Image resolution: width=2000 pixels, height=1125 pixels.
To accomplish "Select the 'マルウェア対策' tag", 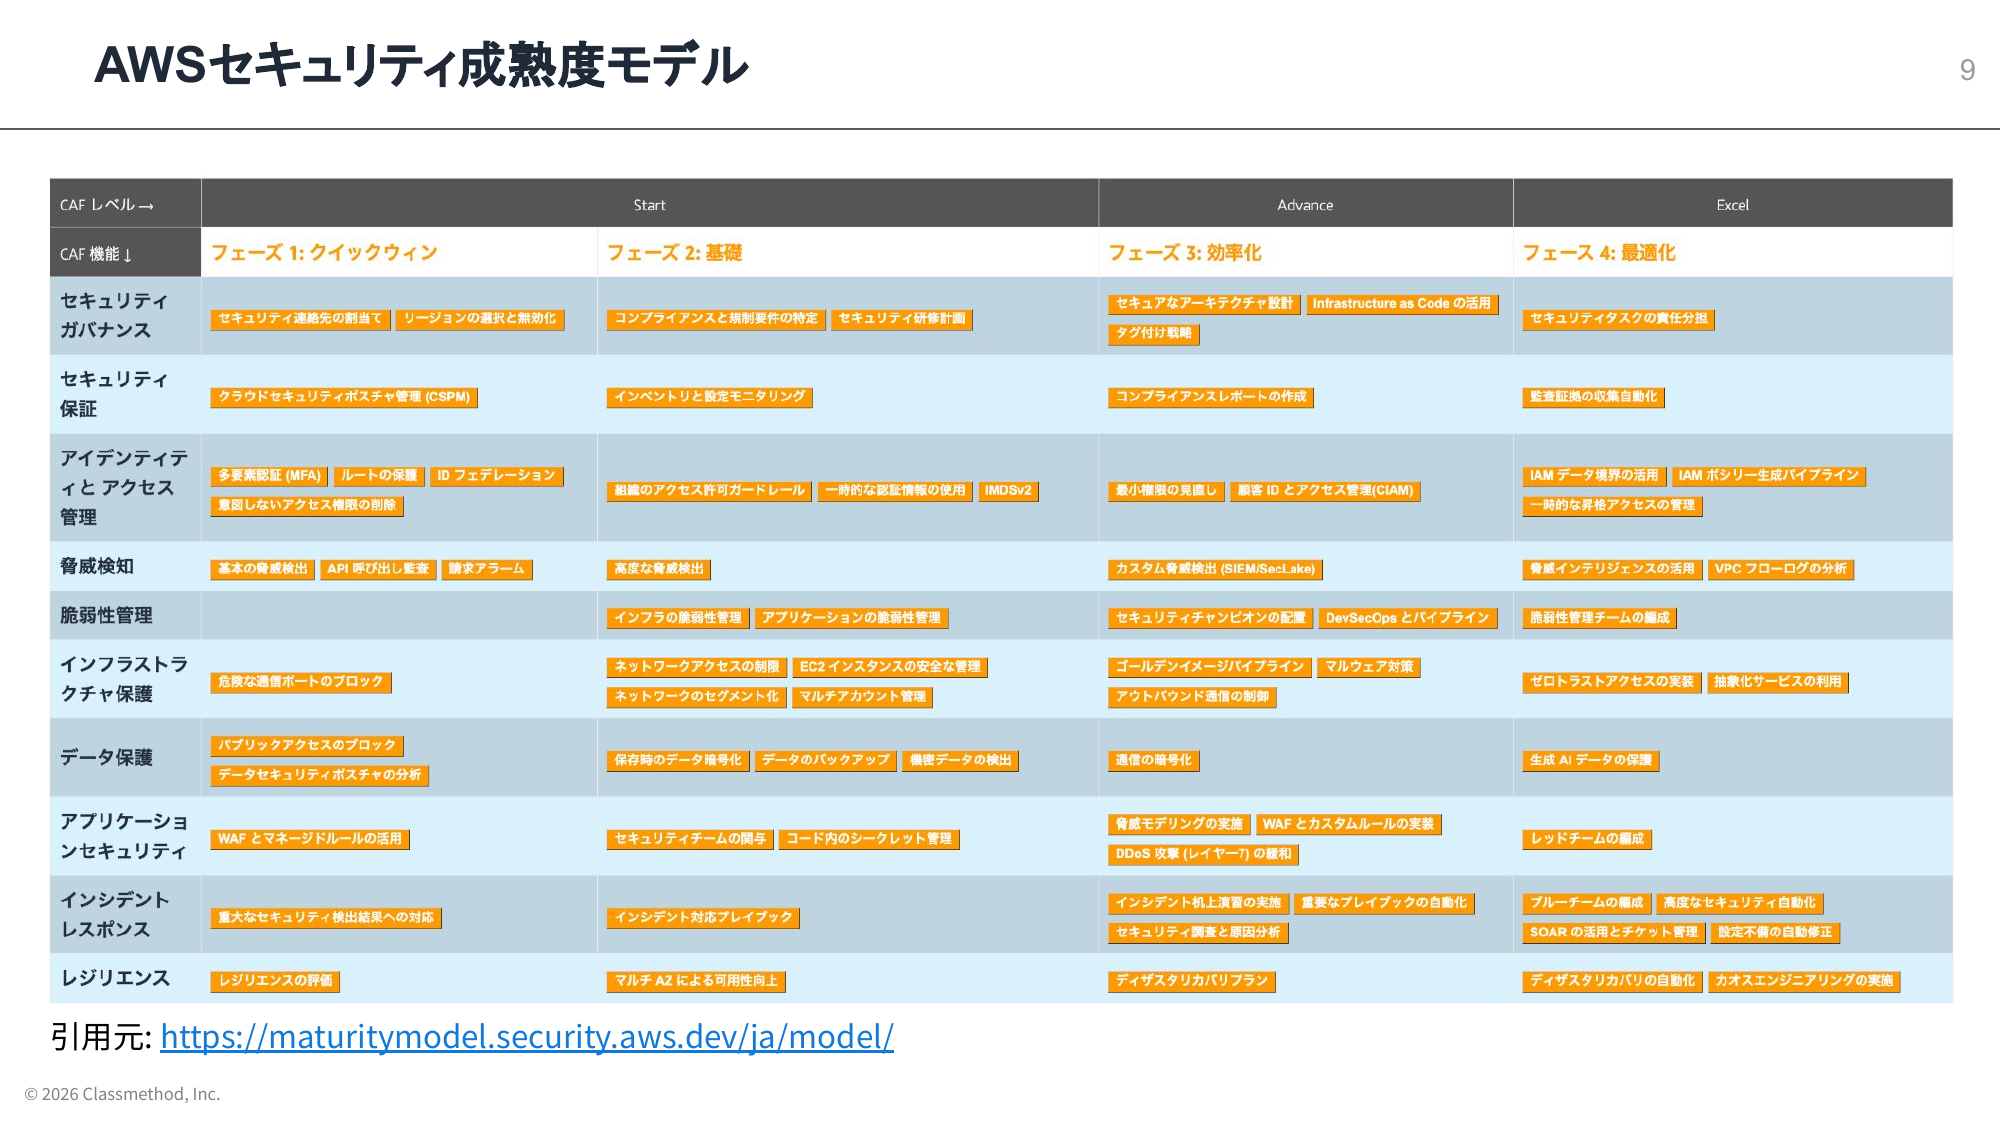I will pyautogui.click(x=1369, y=667).
